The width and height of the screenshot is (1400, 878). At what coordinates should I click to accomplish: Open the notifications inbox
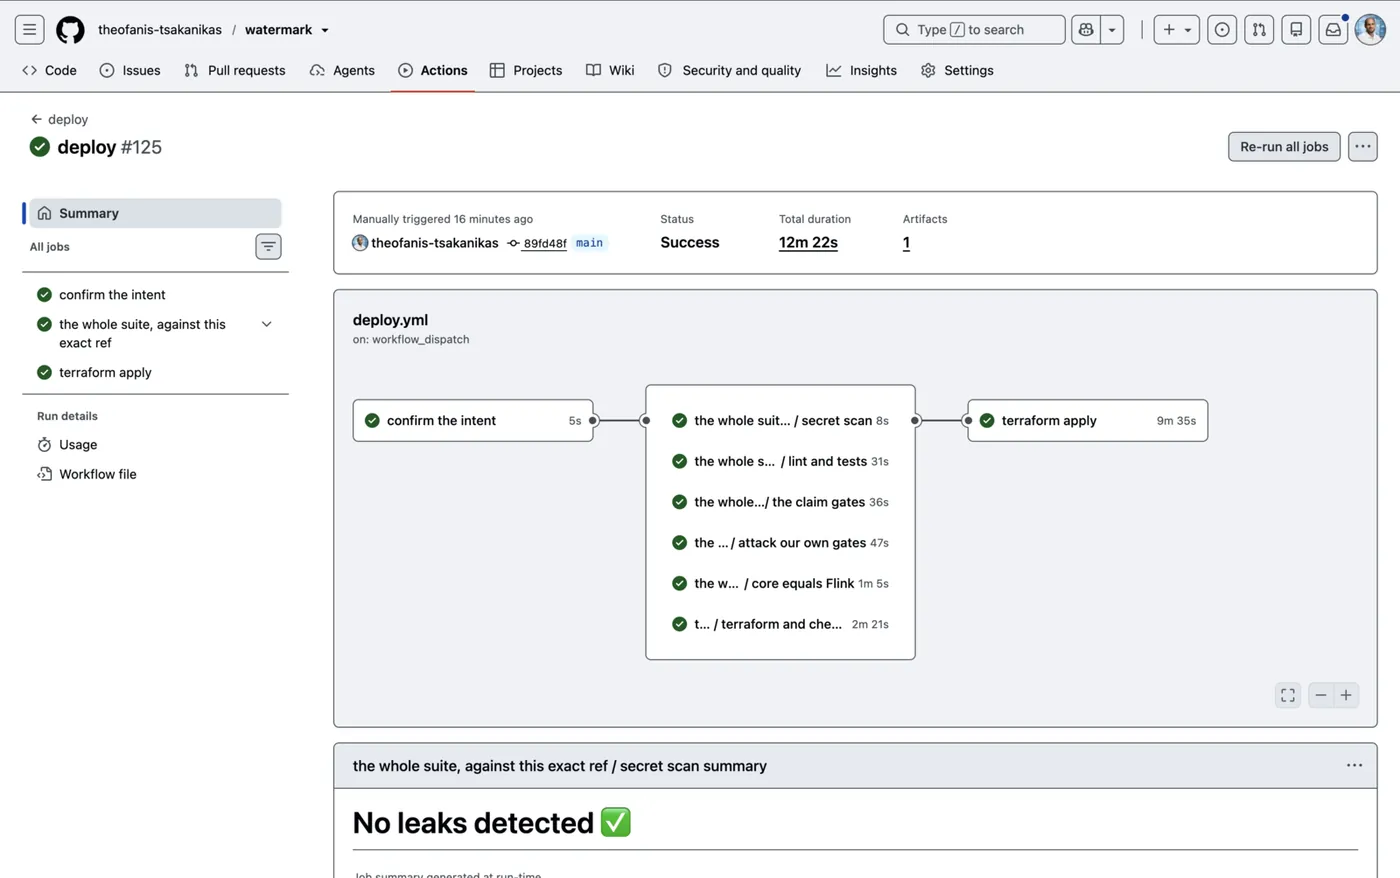click(1333, 30)
